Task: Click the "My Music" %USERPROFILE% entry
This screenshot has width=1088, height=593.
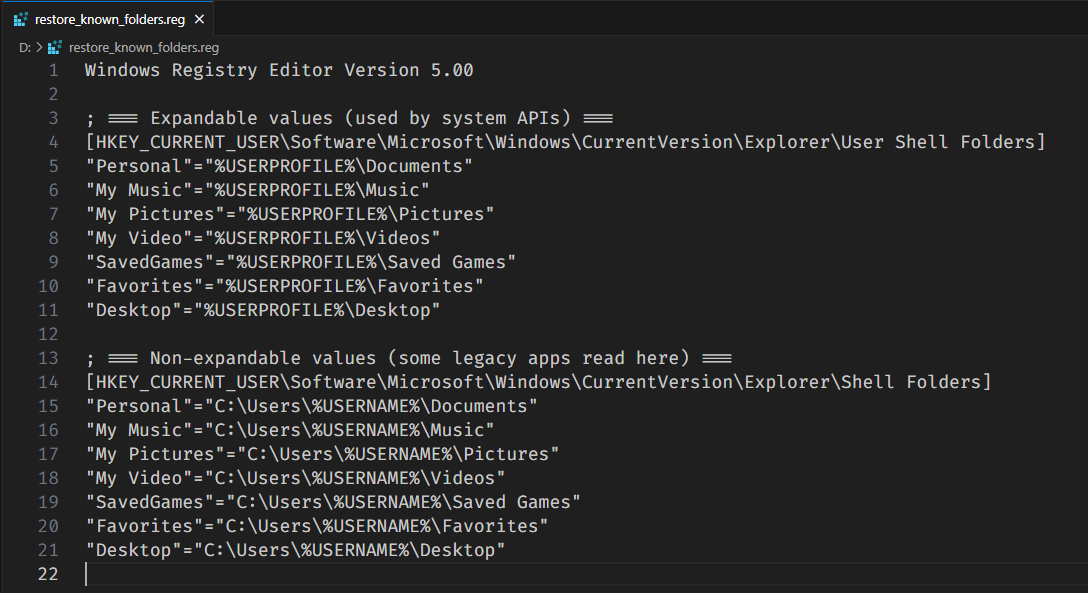Action: tap(257, 190)
